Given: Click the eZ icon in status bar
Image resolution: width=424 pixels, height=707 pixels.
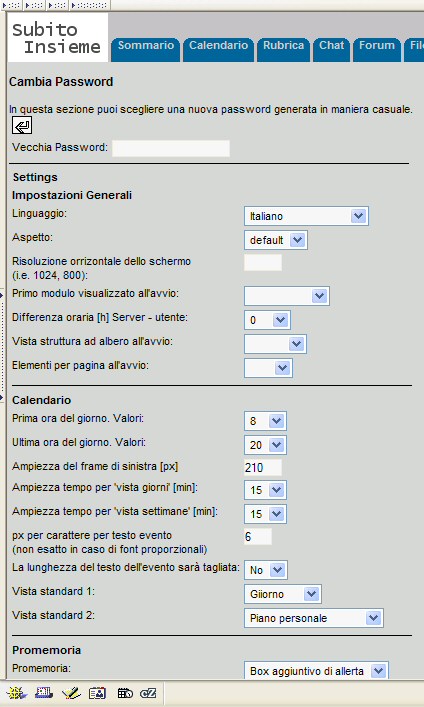Looking at the screenshot, I should tap(148, 693).
